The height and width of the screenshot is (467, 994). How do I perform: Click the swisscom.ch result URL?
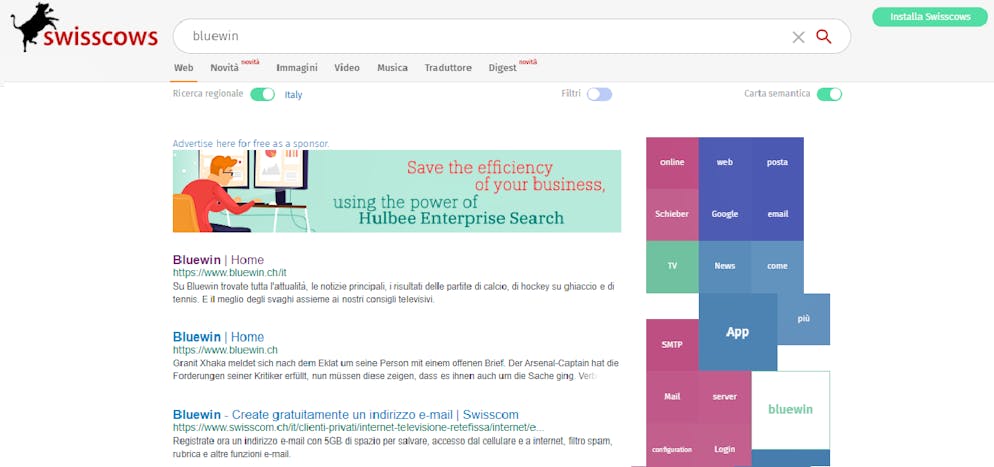pos(358,427)
